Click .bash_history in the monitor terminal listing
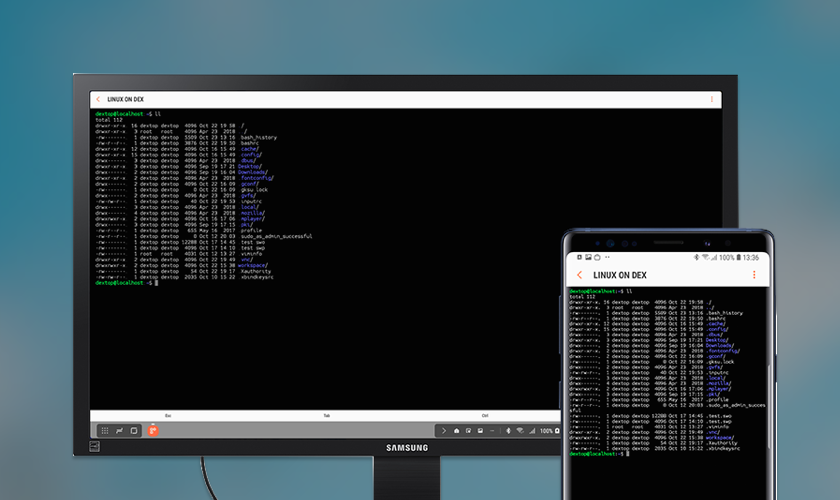 (258, 137)
